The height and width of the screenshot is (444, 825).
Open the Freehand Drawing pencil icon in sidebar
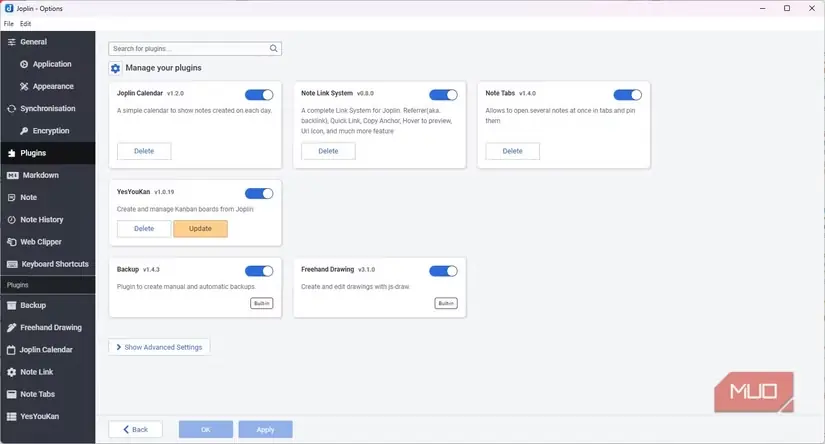pos(12,328)
